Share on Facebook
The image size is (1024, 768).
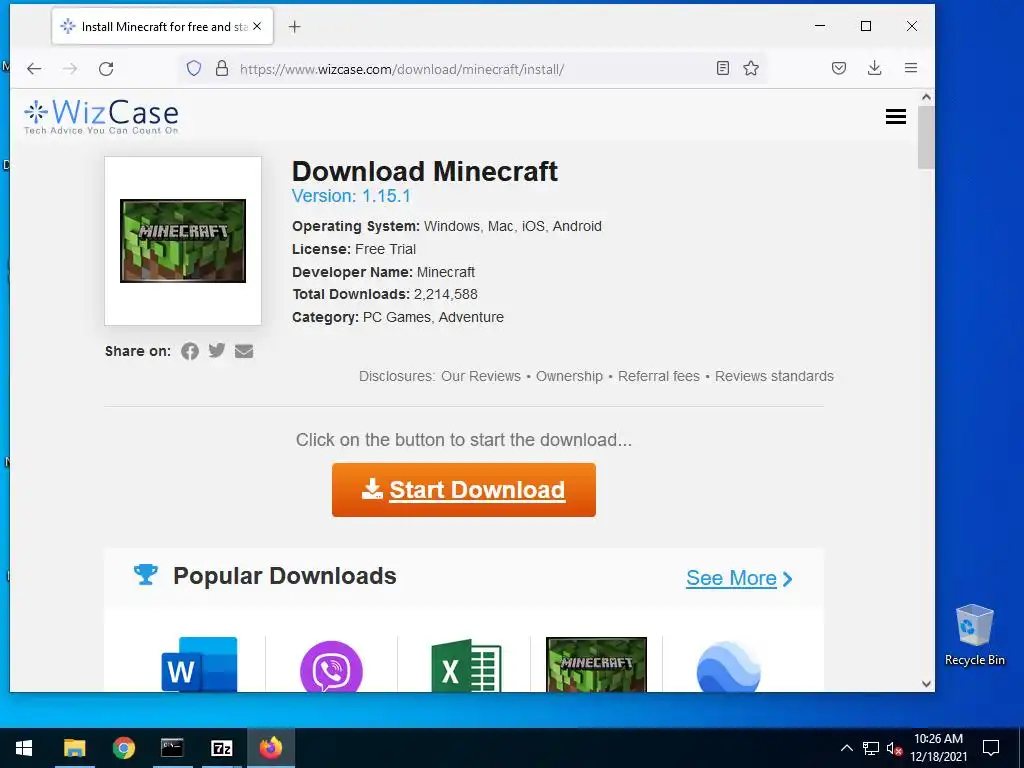click(190, 351)
